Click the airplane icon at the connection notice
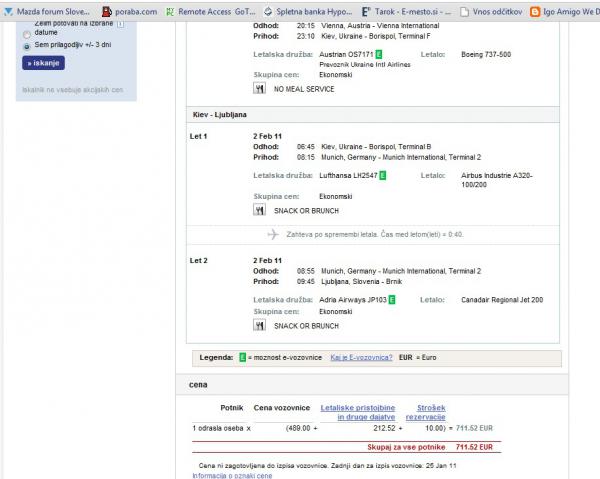Viewport: 600px width, 479px height. pos(273,234)
